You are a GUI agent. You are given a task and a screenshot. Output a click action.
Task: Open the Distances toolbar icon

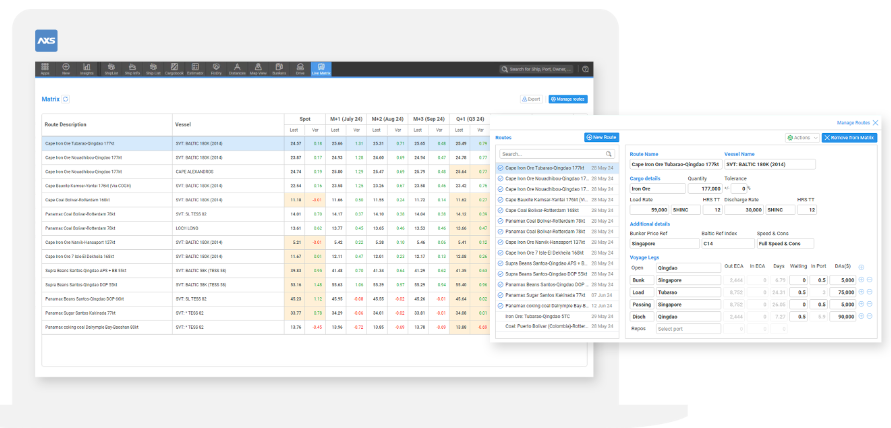[x=238, y=69]
